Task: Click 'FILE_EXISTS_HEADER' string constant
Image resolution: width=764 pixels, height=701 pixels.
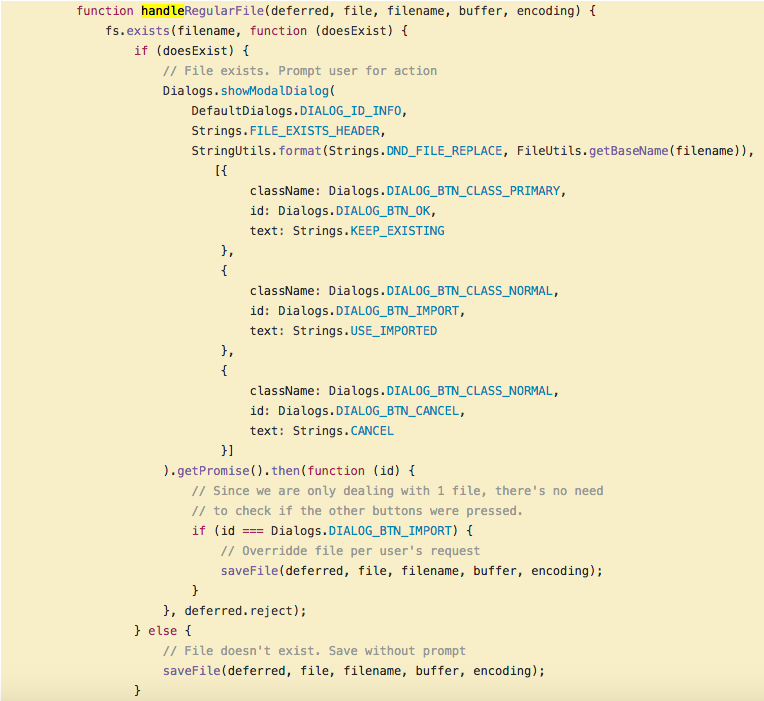Action: [x=315, y=131]
